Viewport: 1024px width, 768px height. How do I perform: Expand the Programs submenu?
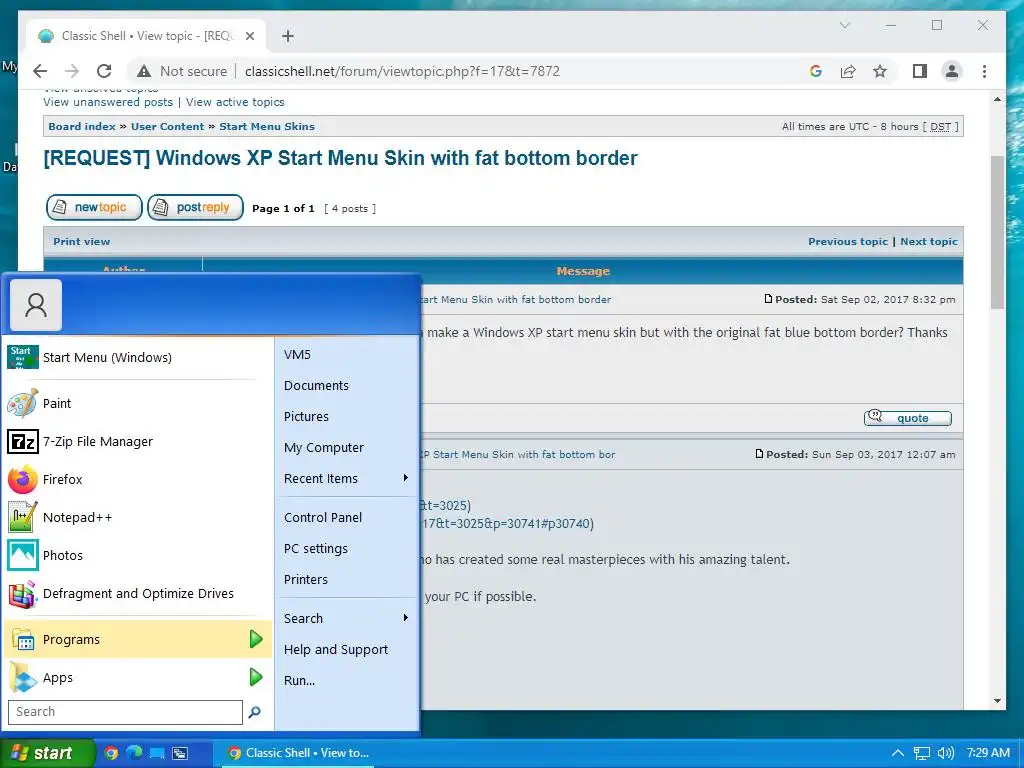point(137,639)
